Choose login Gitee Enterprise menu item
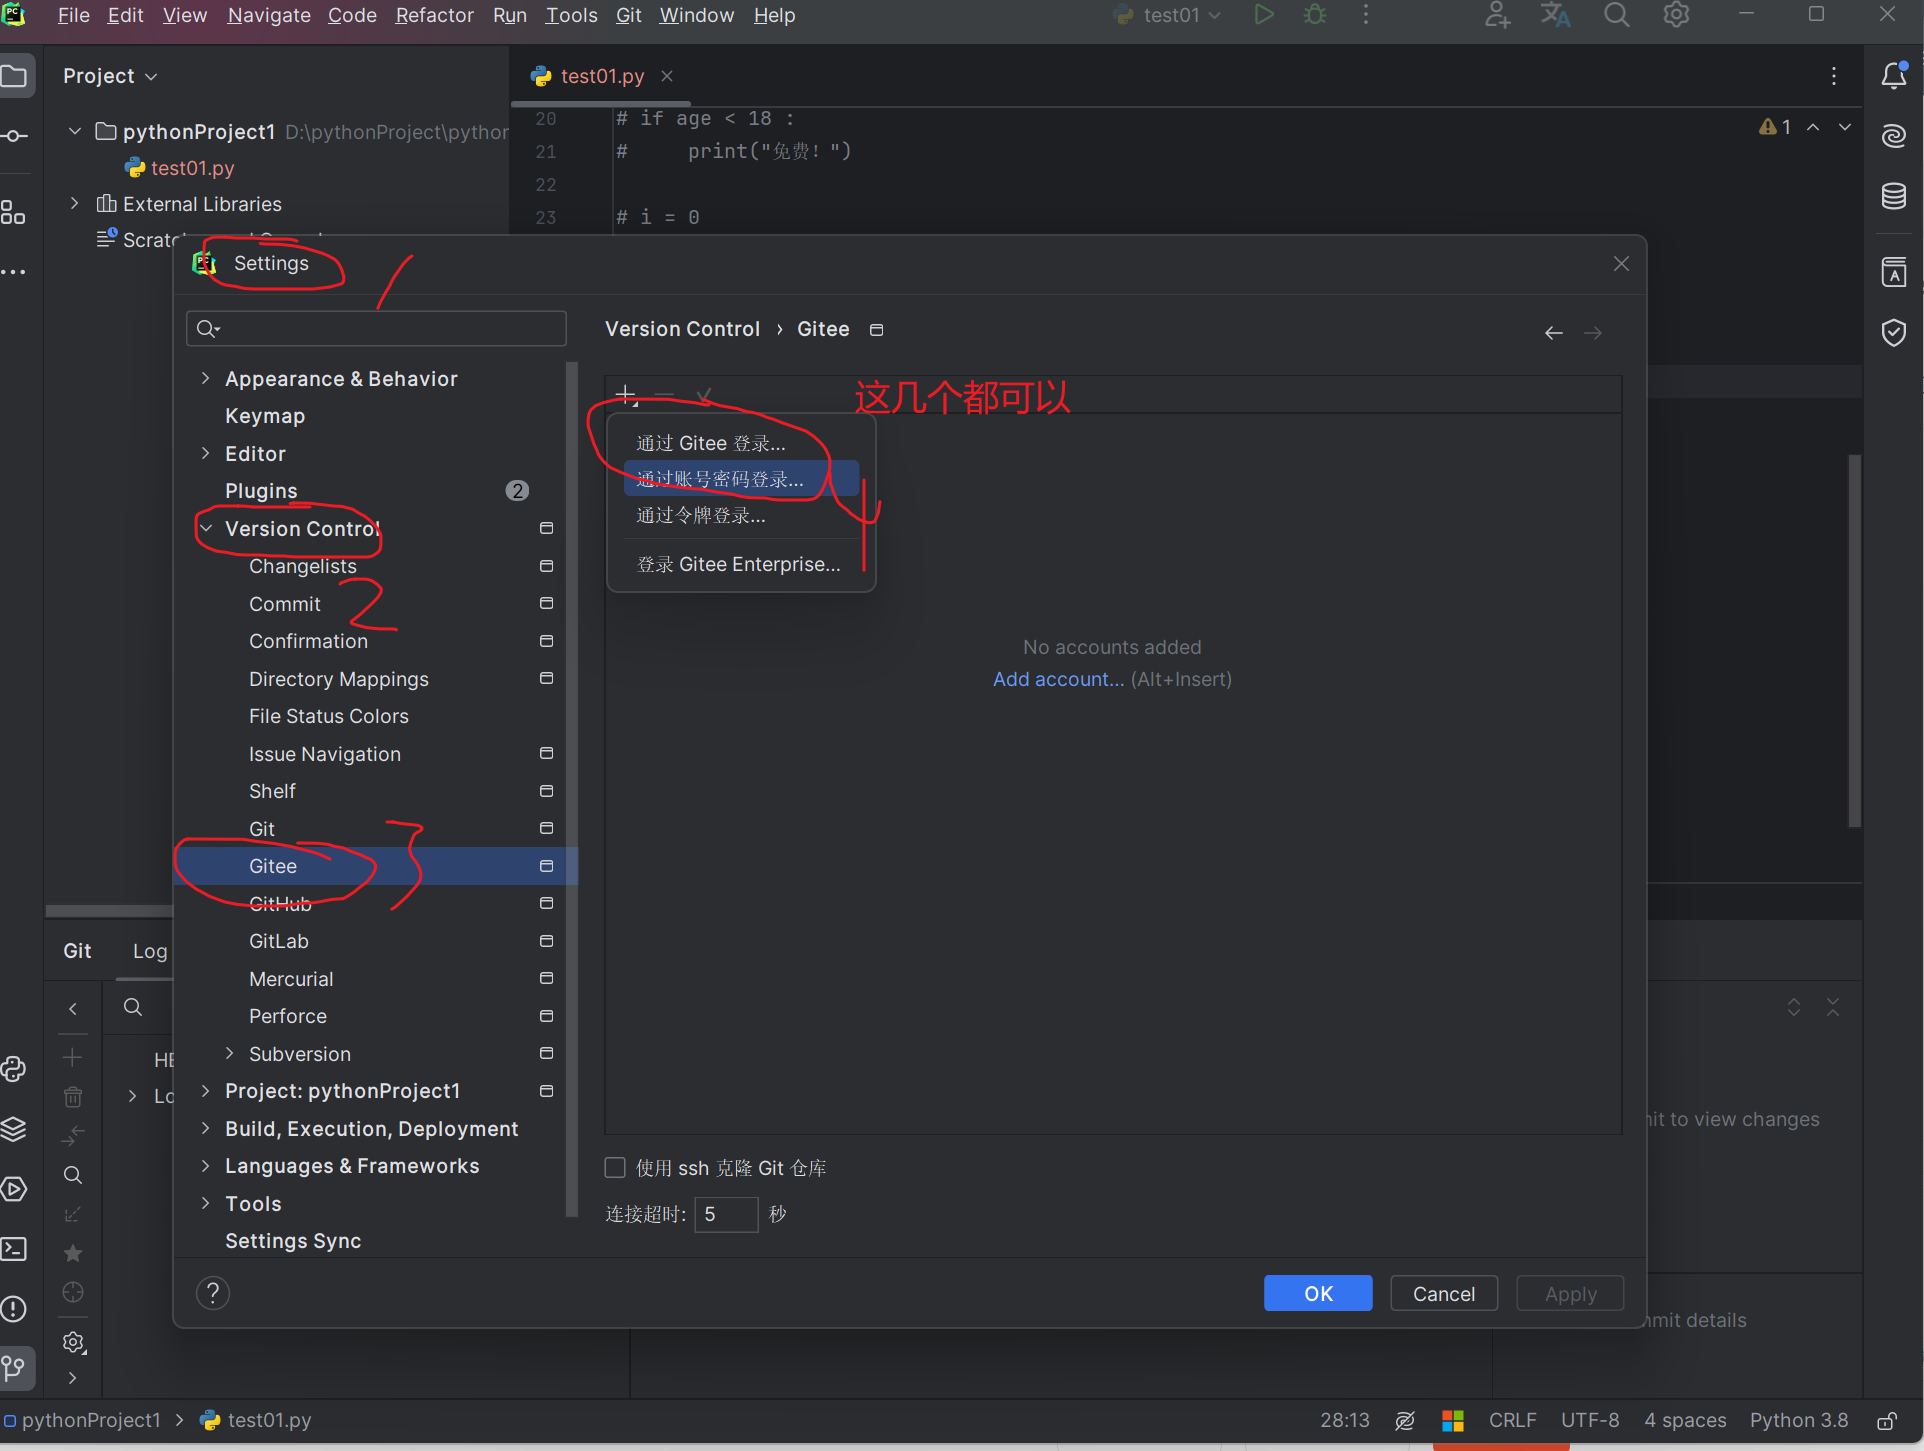The width and height of the screenshot is (1924, 1451). click(x=741, y=564)
